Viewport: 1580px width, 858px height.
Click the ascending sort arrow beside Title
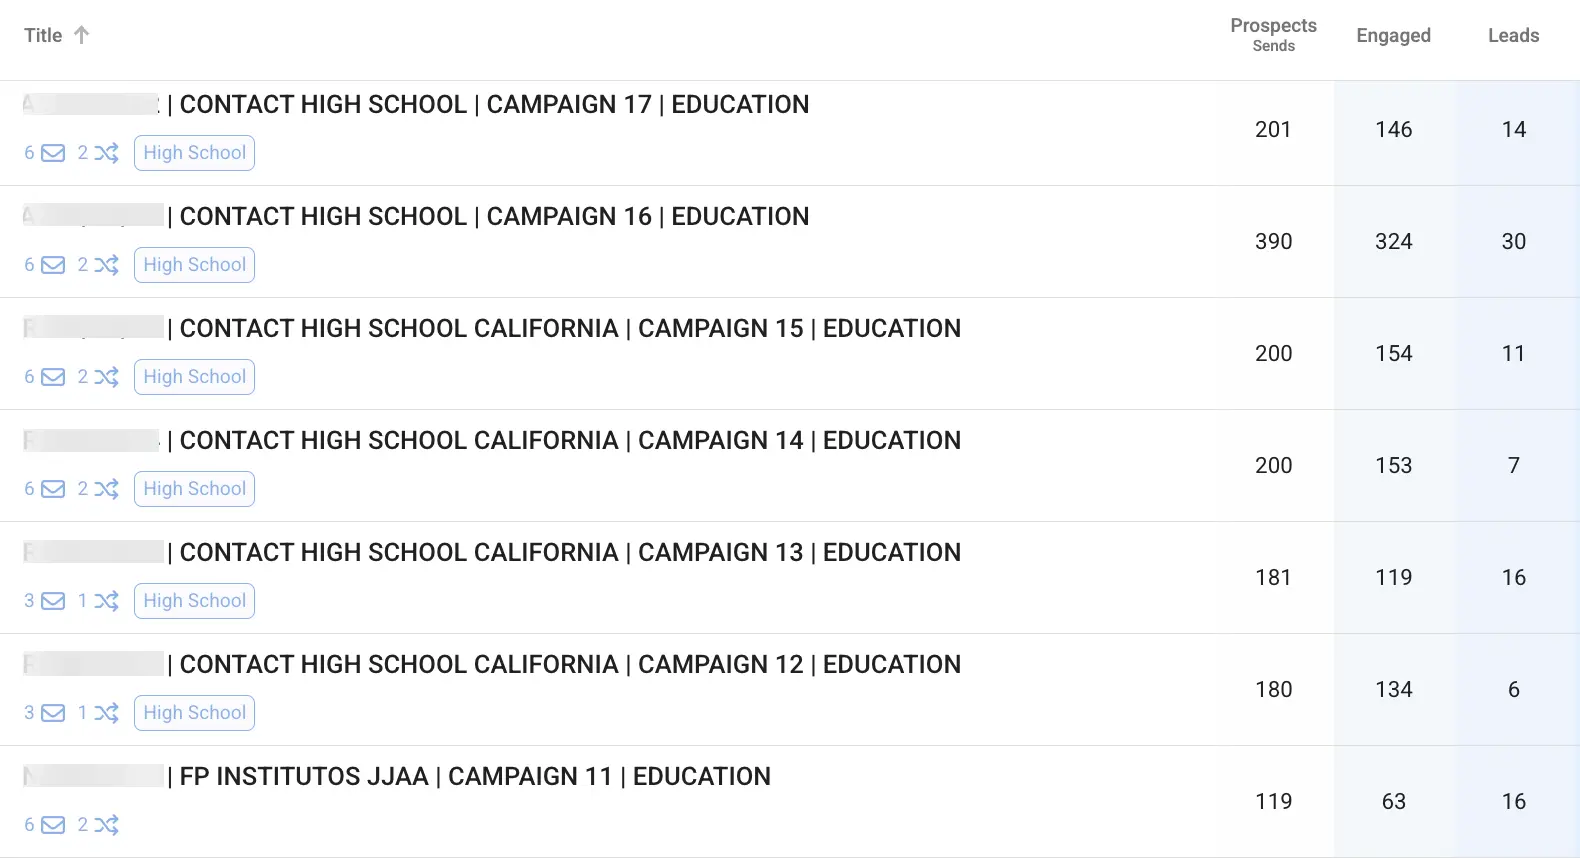point(83,34)
